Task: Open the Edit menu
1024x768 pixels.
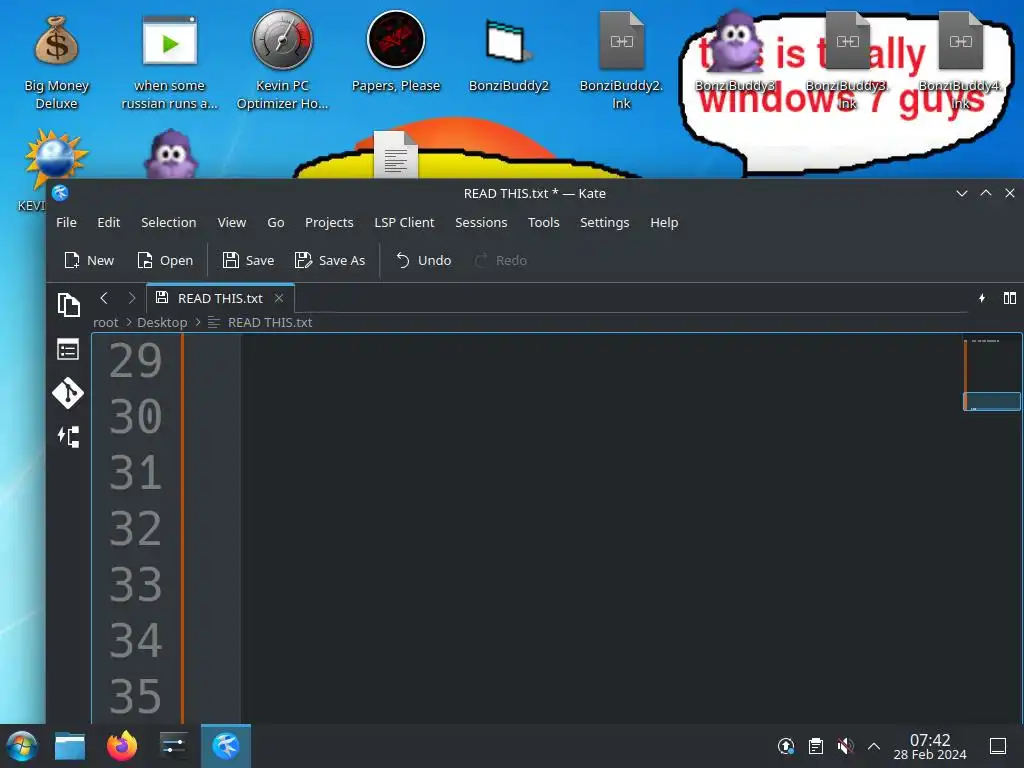Action: [x=108, y=223]
